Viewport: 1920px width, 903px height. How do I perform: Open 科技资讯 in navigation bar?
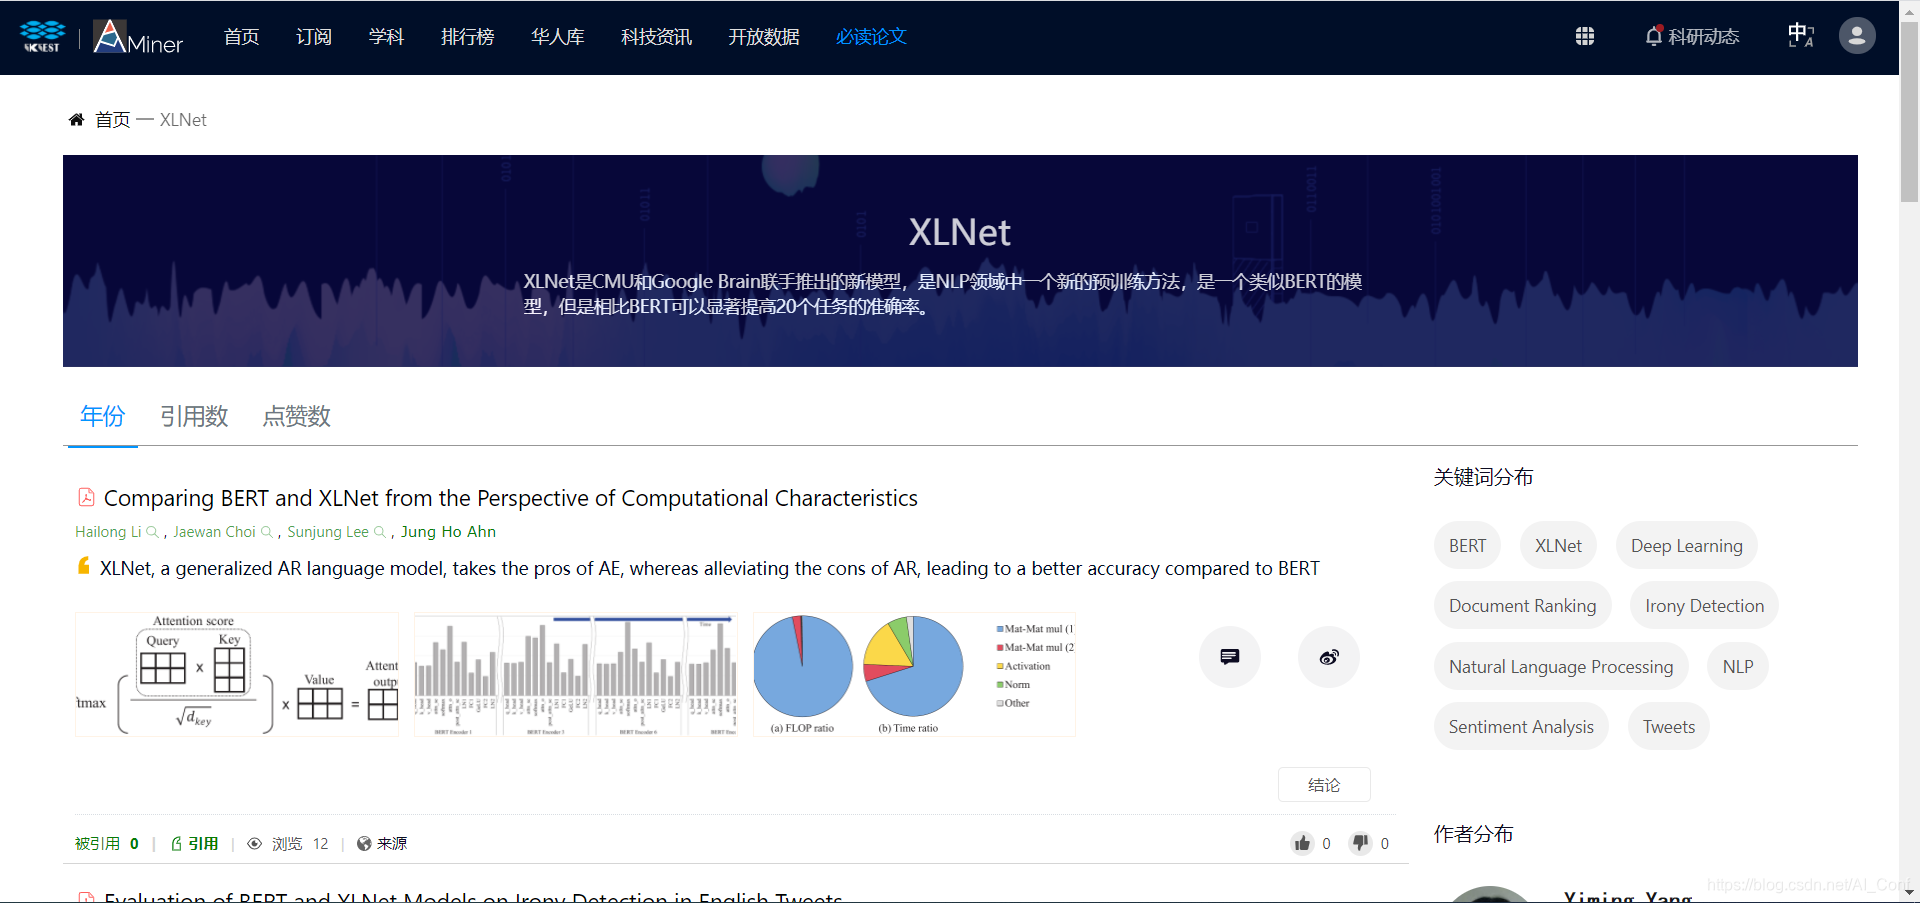656,37
